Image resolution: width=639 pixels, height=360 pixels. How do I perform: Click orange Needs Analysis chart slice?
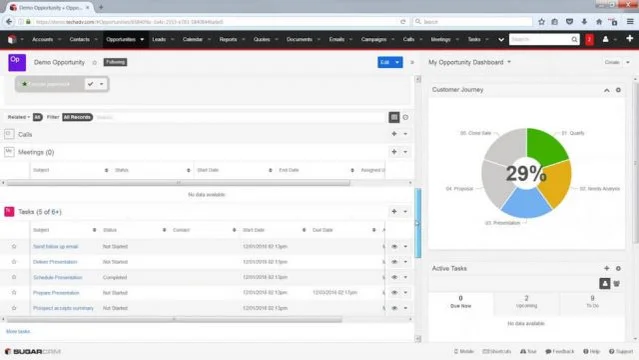557,183
